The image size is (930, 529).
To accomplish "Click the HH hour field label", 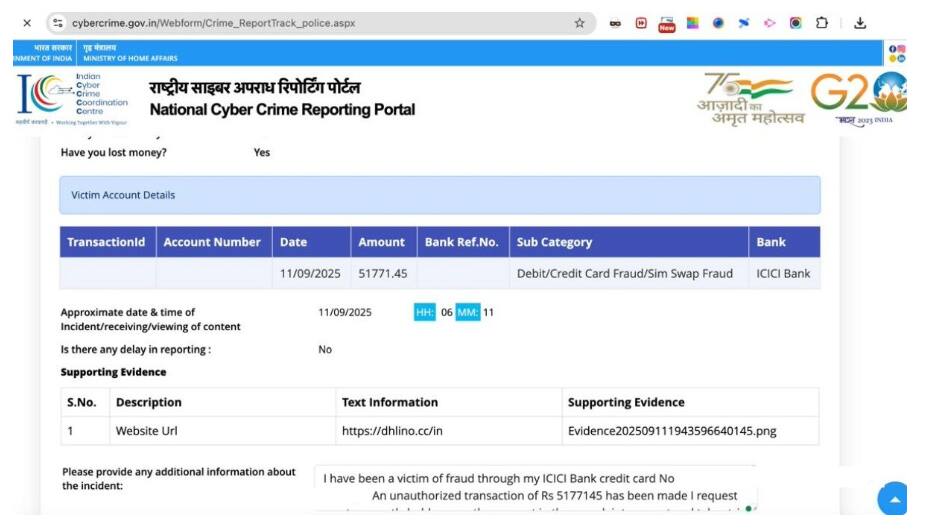I will pos(424,313).
